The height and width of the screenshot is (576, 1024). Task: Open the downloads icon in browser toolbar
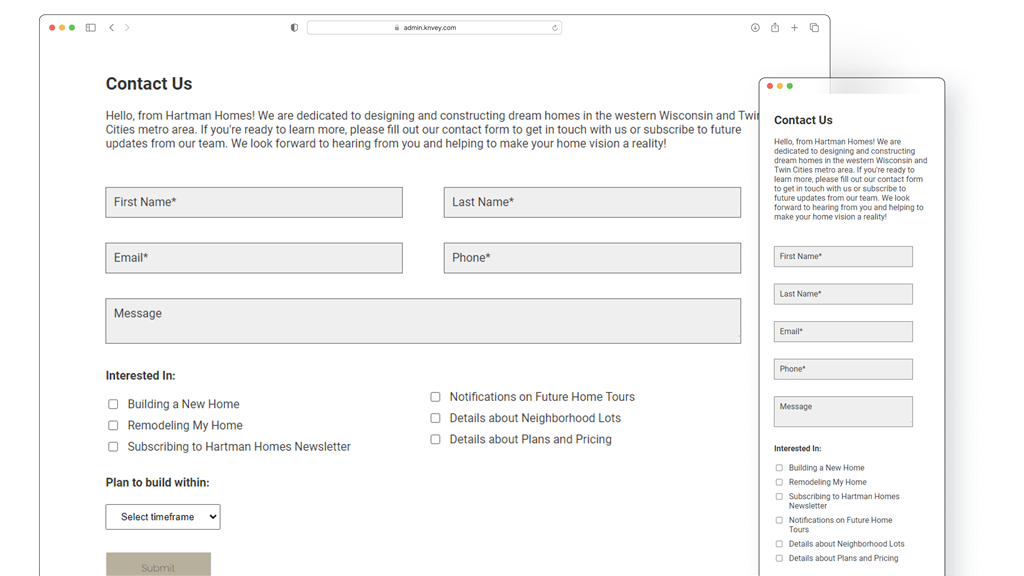point(755,27)
